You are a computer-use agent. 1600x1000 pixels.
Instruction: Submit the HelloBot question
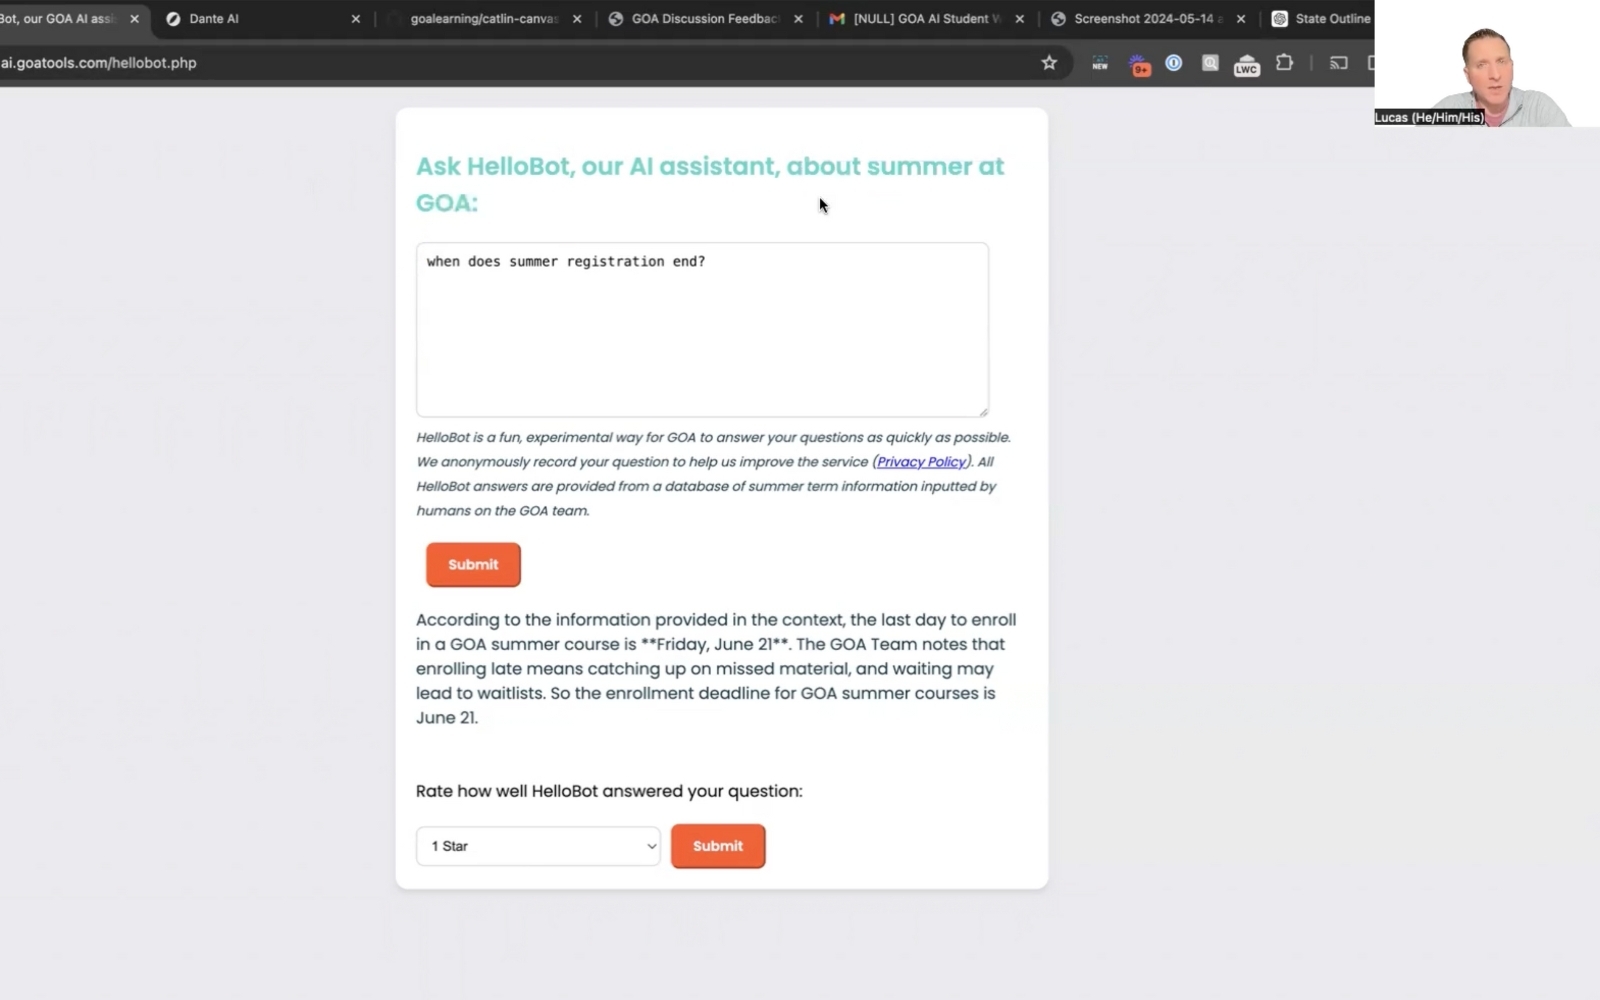click(x=473, y=565)
